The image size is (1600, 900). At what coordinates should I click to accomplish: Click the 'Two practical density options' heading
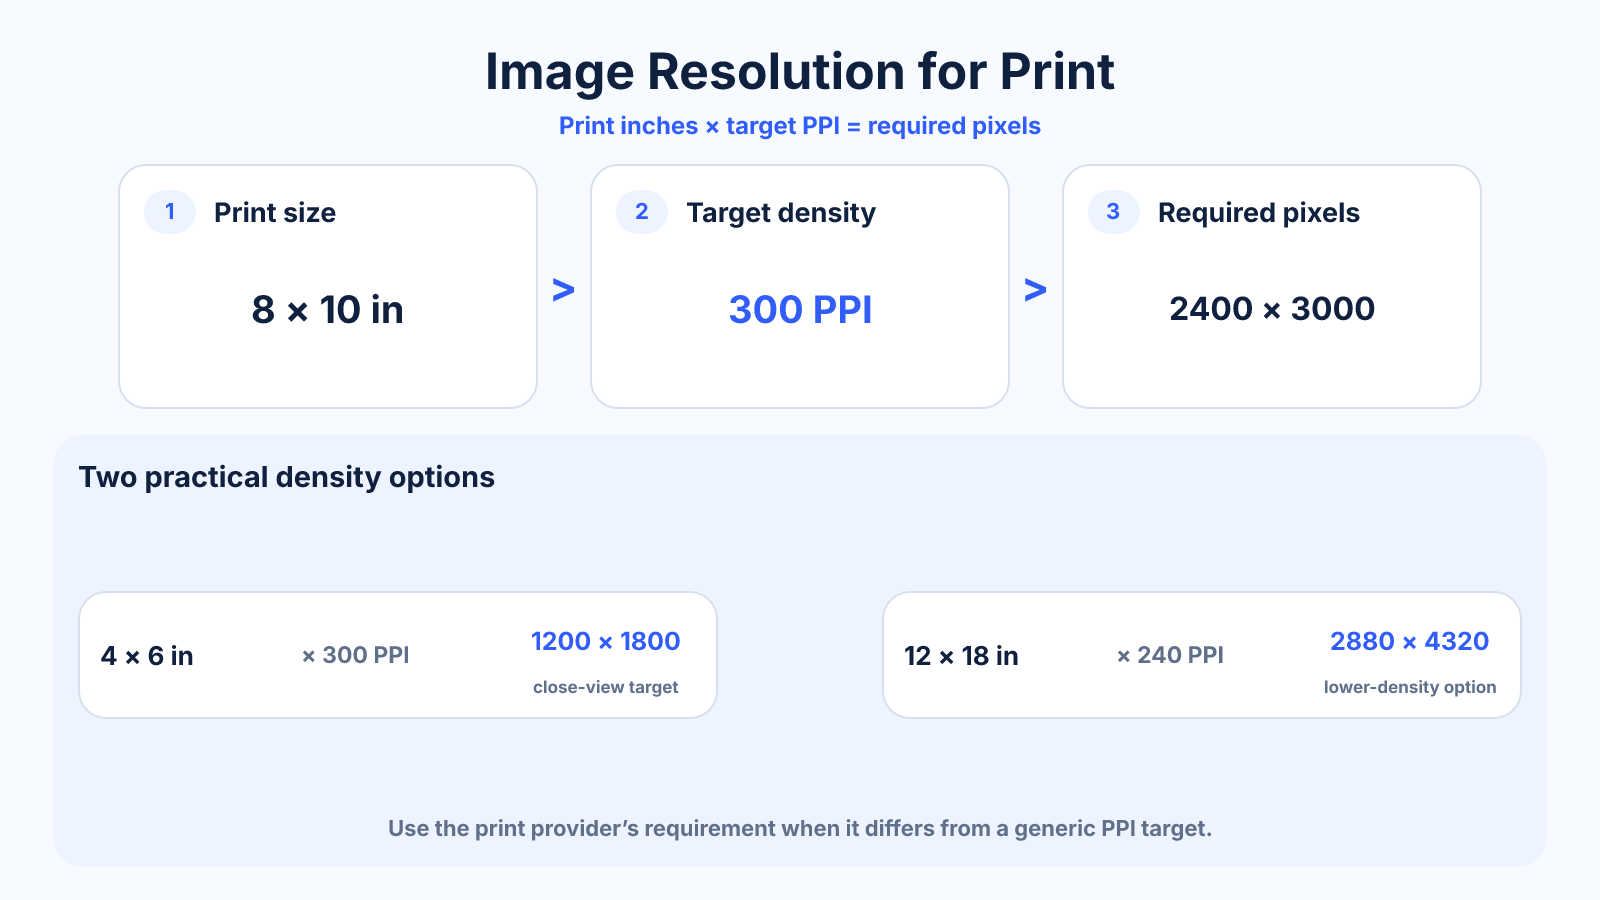[x=287, y=477]
